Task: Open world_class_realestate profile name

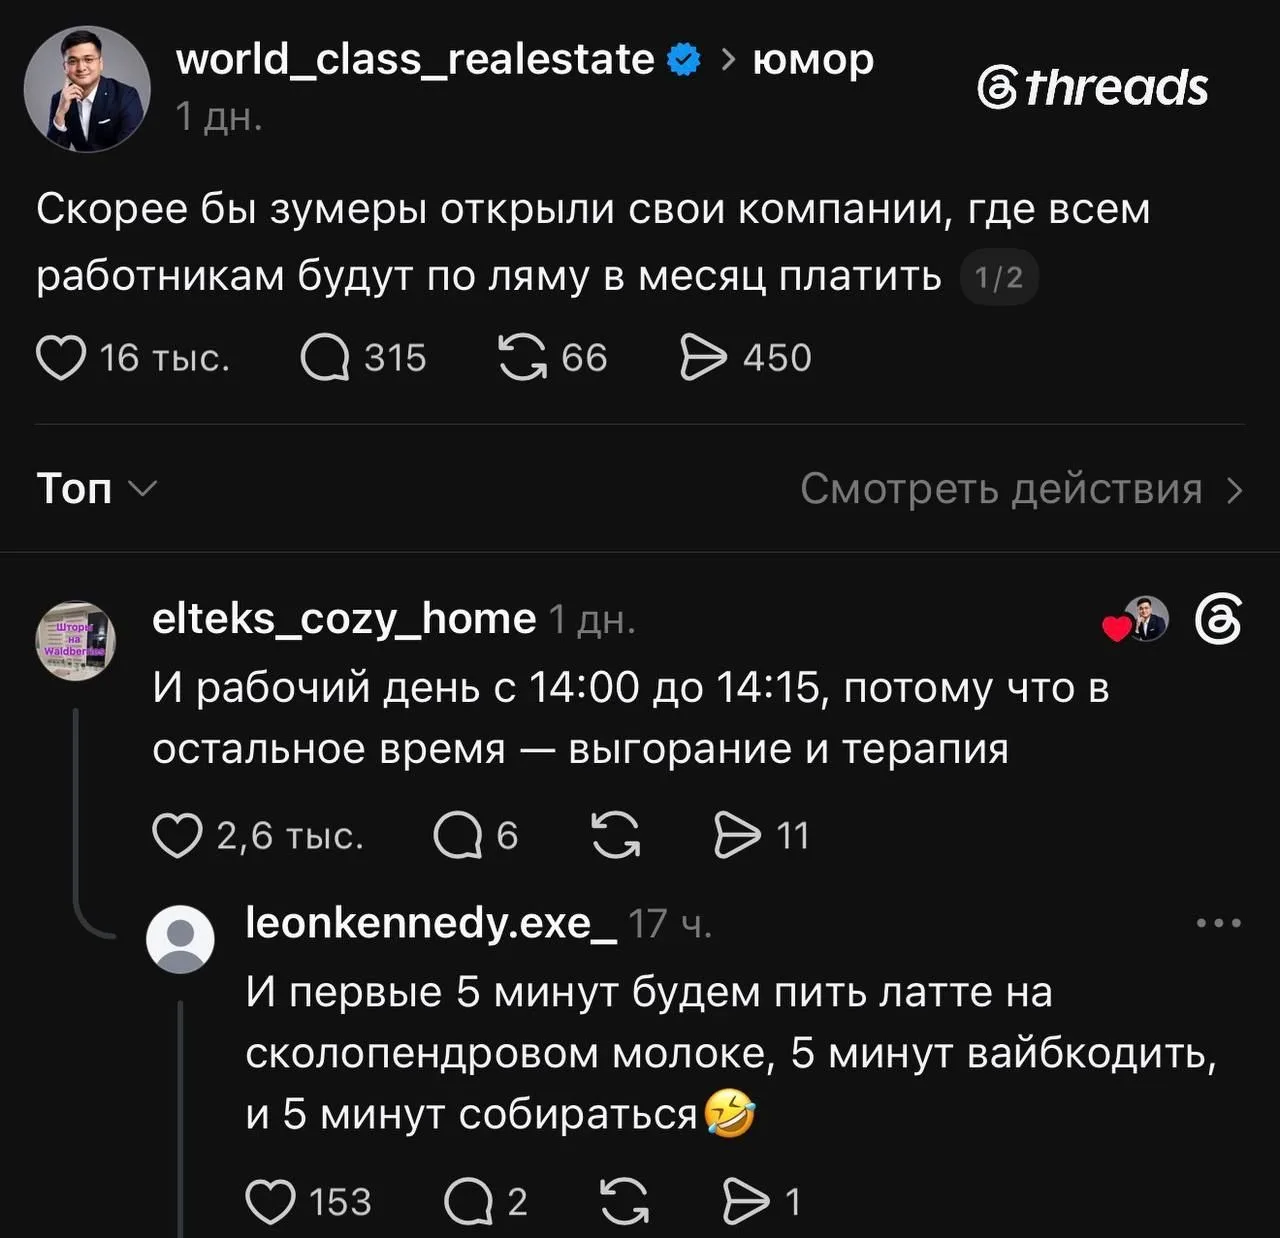Action: pos(415,59)
